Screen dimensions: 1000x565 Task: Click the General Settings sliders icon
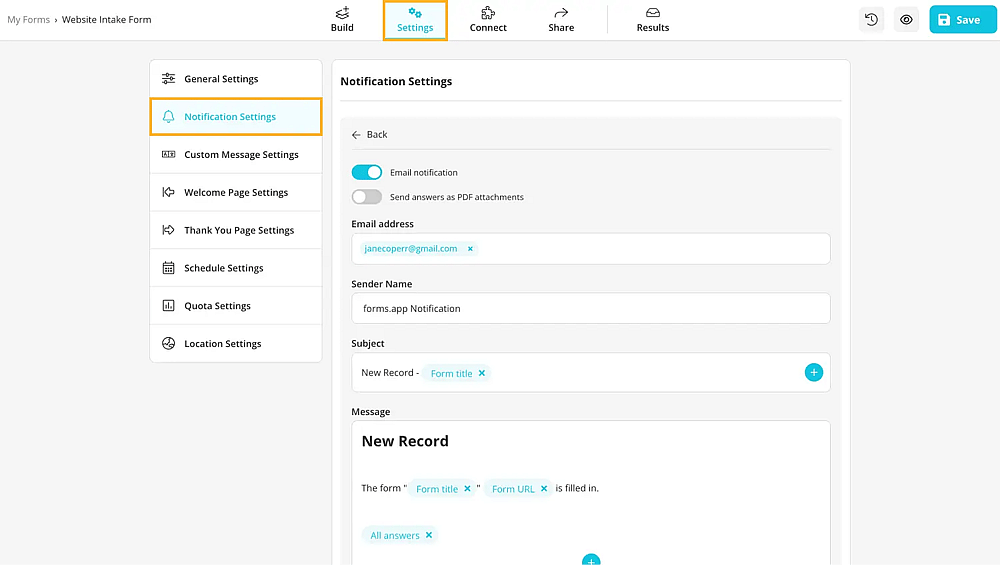click(x=168, y=78)
